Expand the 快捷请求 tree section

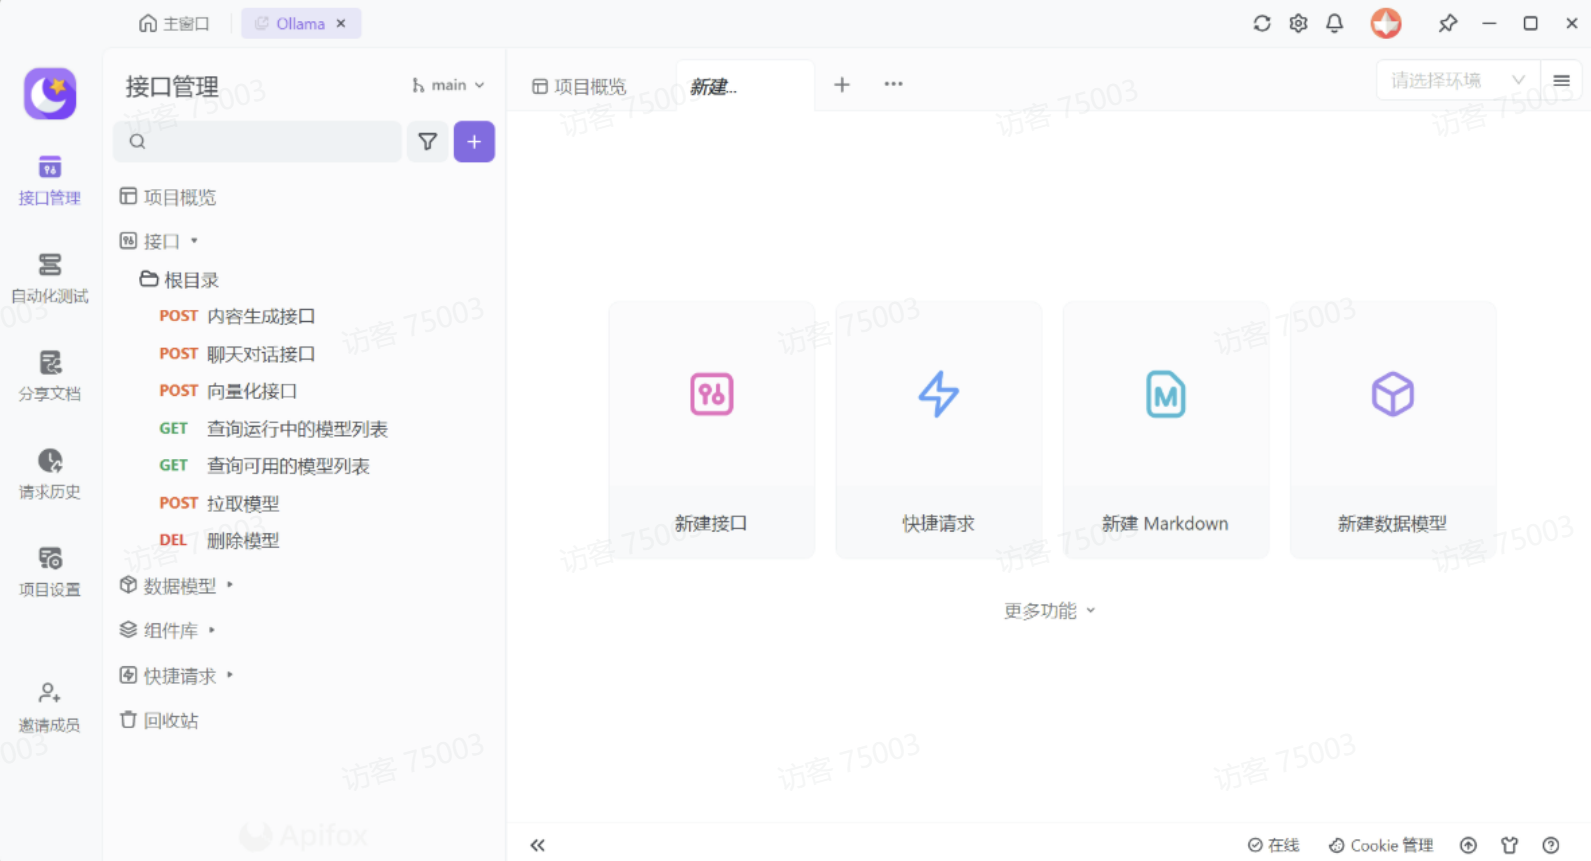tap(230, 675)
